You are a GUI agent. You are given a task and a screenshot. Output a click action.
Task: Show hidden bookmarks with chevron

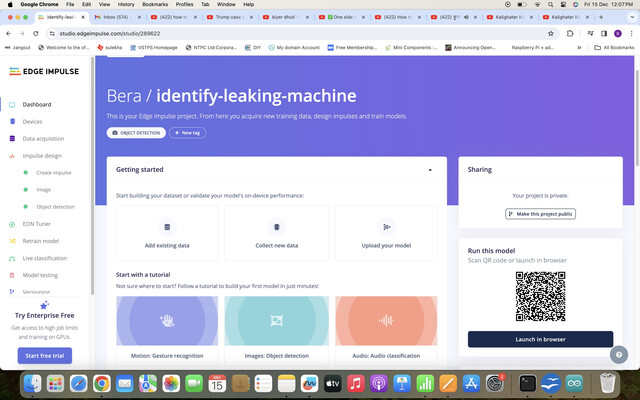579,48
